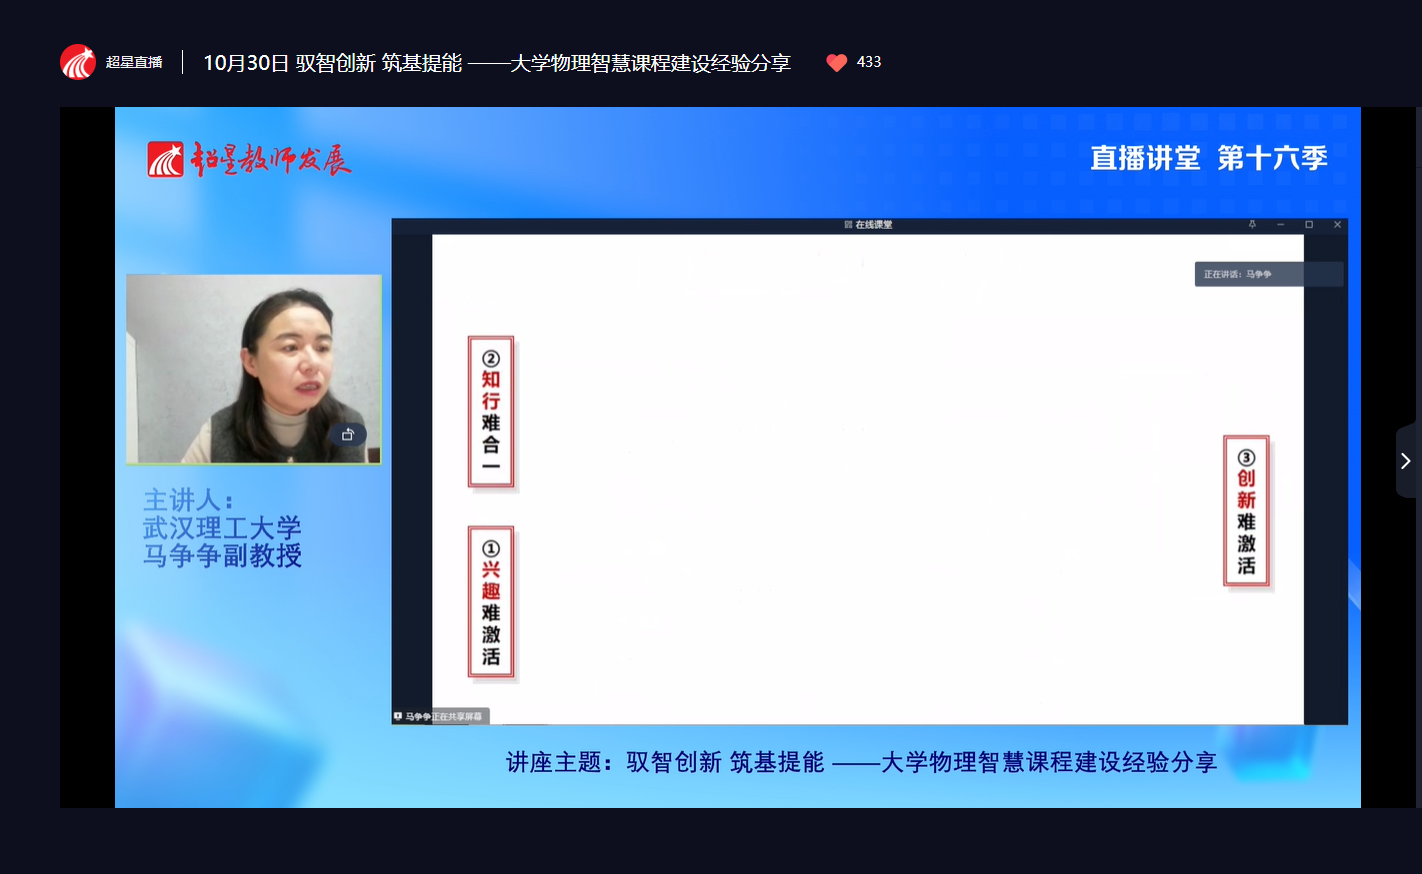Click the red 超星直播 logo icon
The image size is (1422, 874).
coord(78,62)
